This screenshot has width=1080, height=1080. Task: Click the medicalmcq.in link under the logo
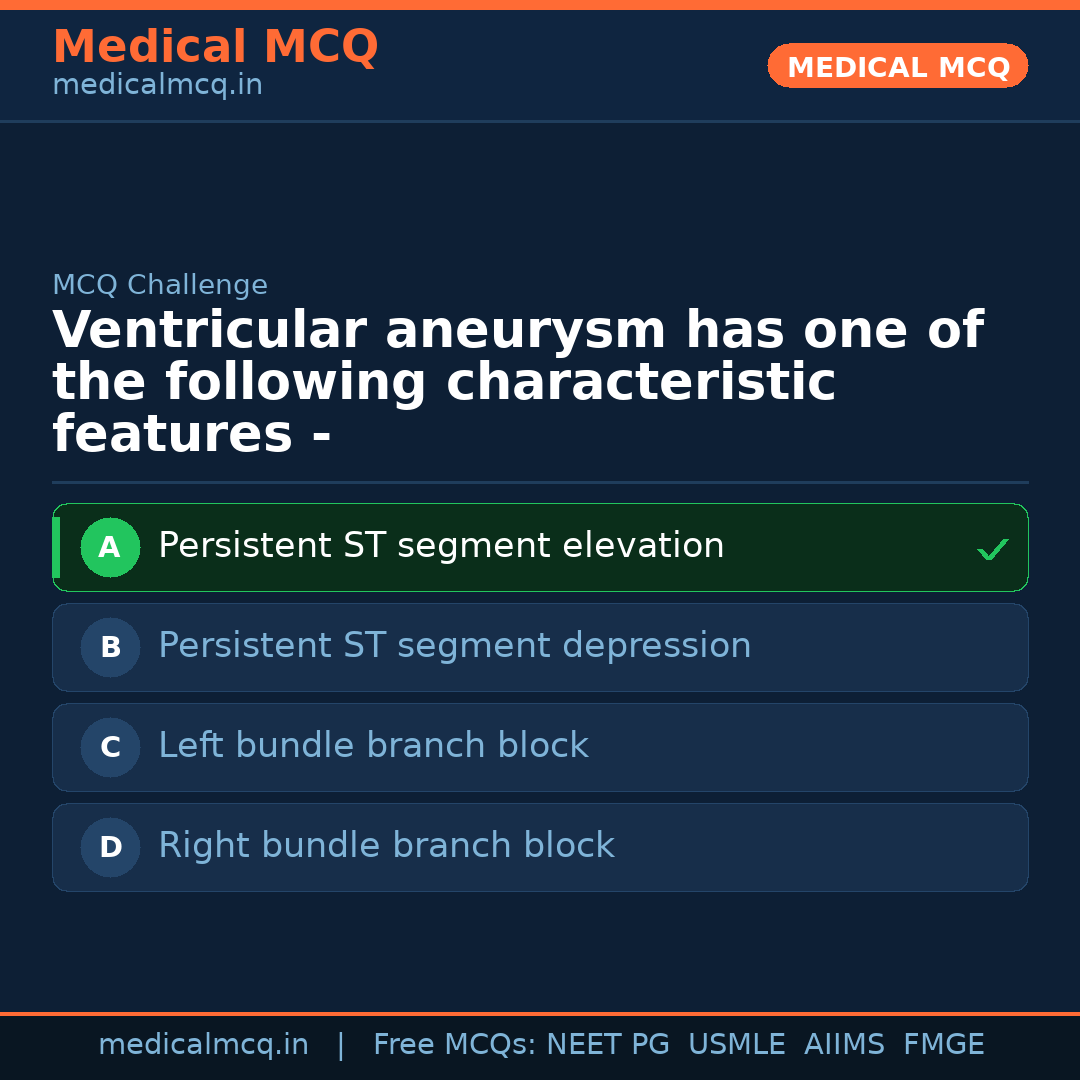coord(157,84)
